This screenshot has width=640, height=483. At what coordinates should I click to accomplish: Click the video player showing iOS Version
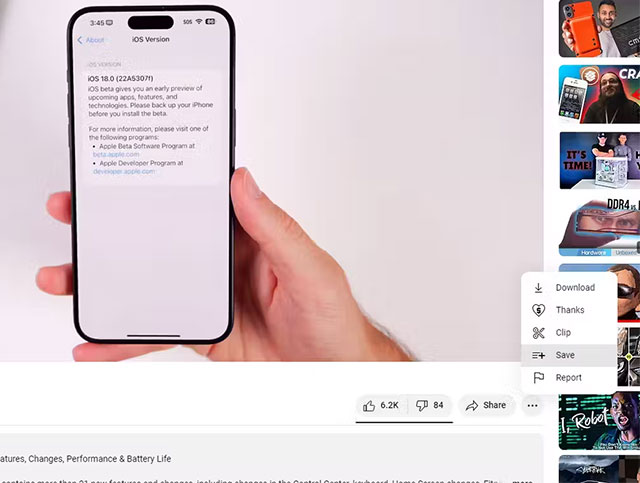[x=271, y=180]
